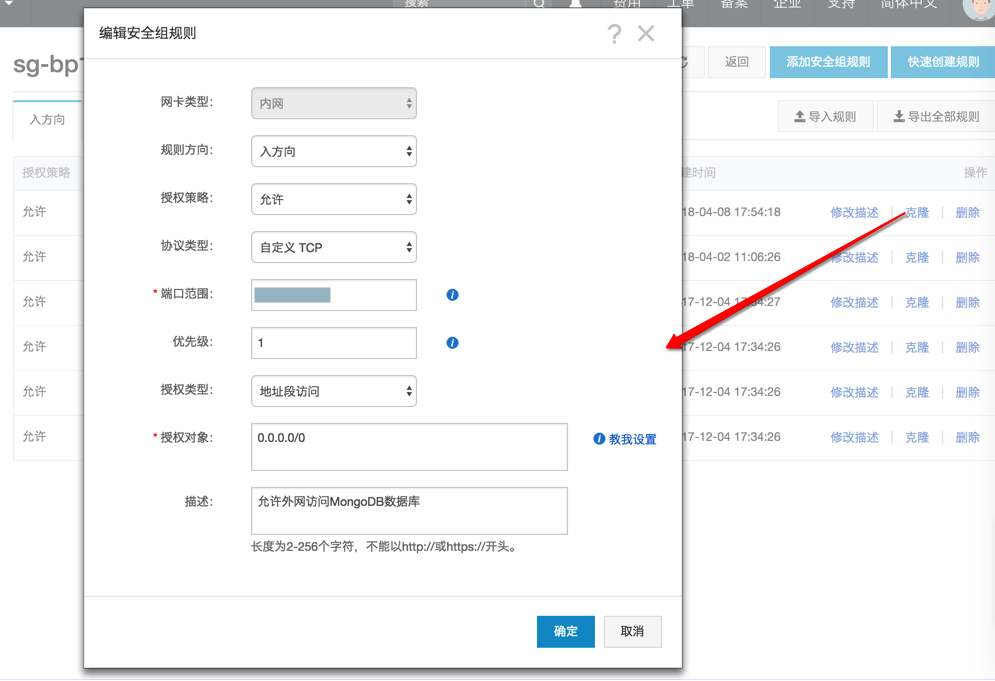Show the info tooltip next to 端口范围

coord(452,294)
